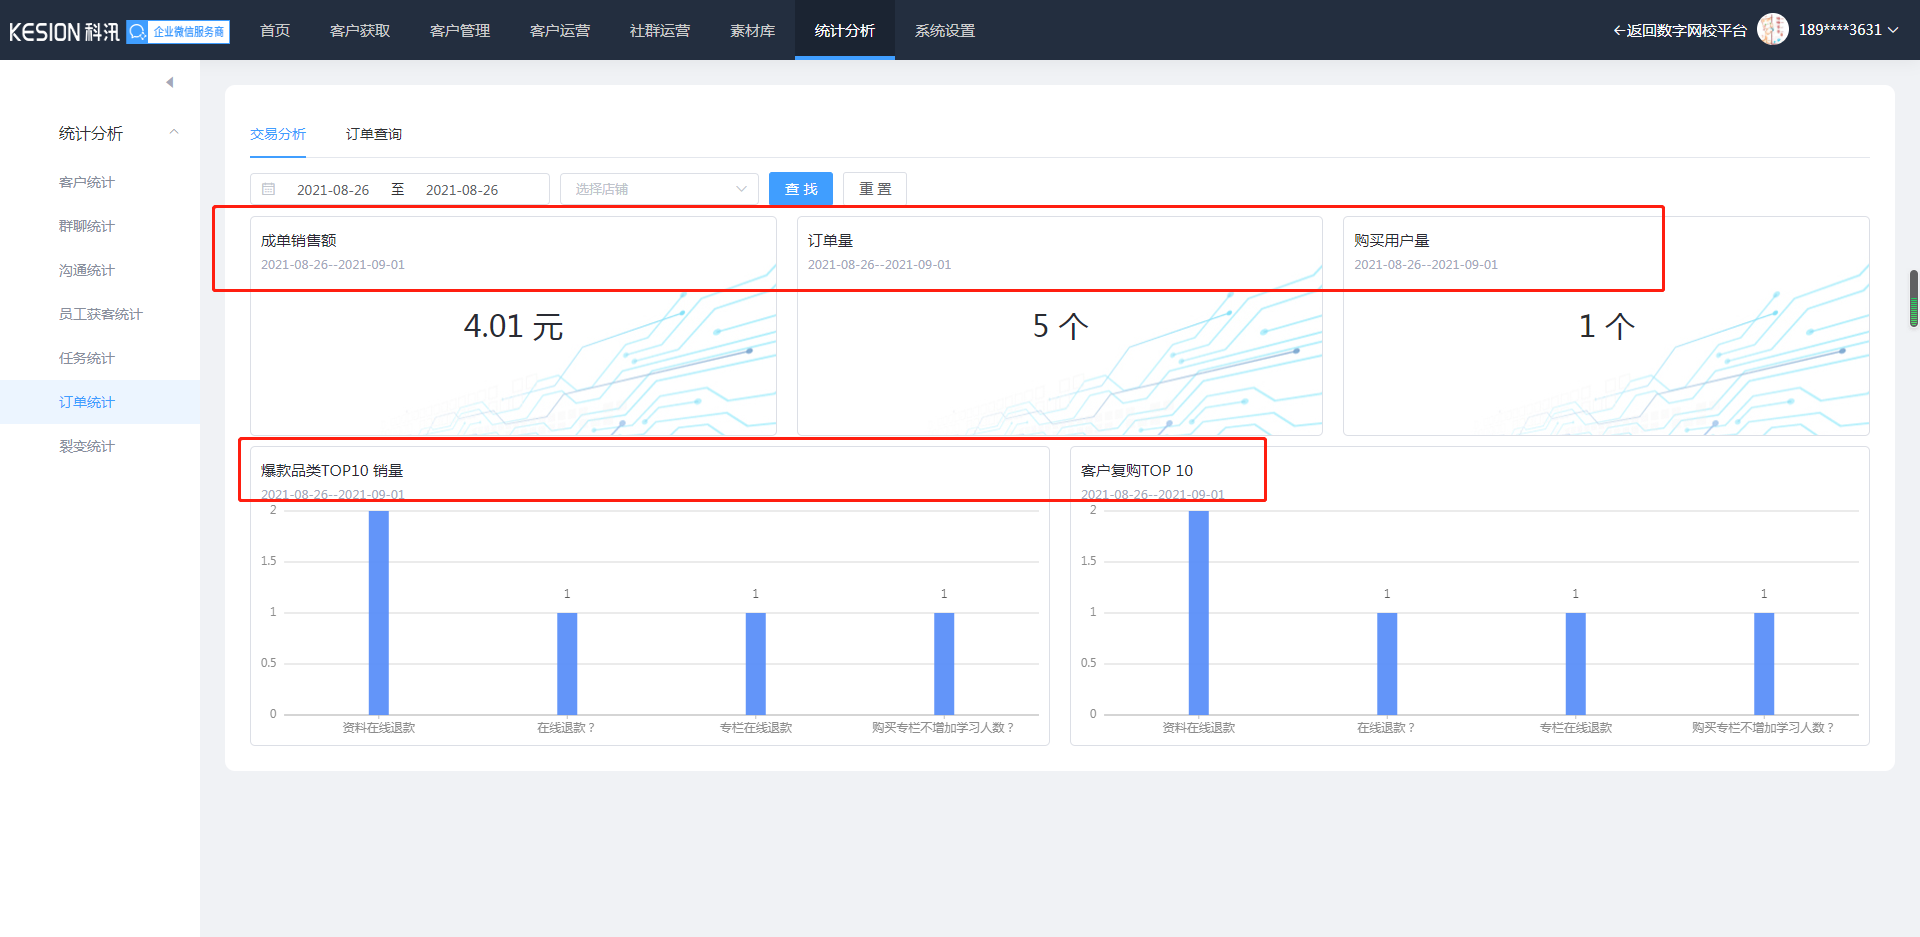
Task: Click the start date field 2021-08-26
Action: click(333, 190)
